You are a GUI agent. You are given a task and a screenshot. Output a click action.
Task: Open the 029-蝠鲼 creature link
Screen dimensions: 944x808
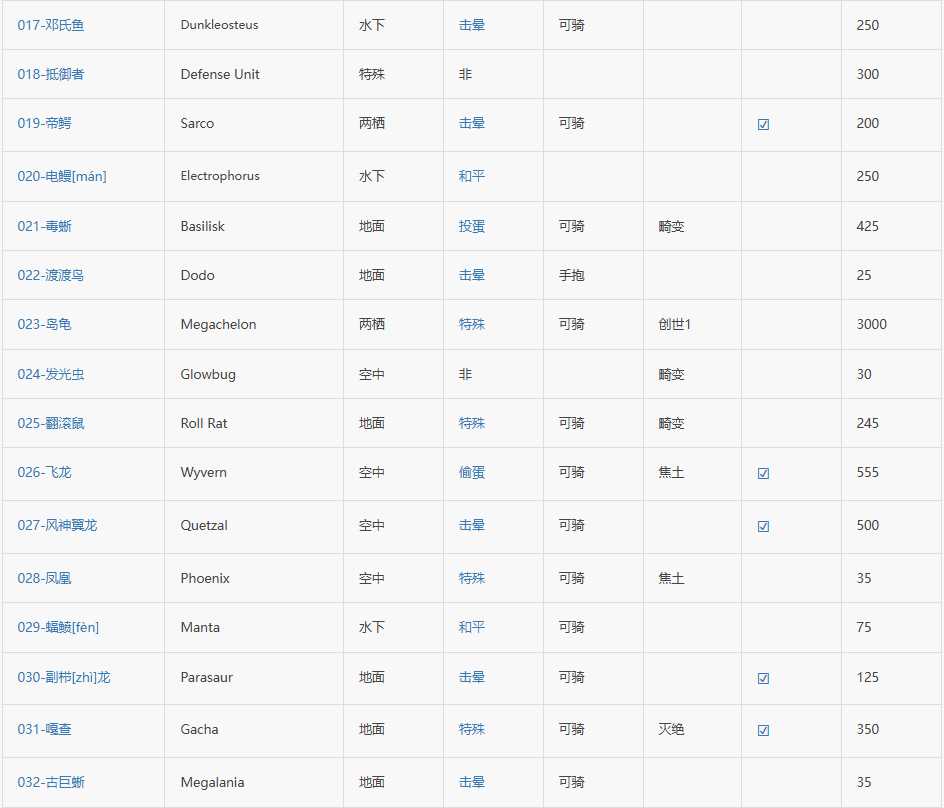click(58, 627)
